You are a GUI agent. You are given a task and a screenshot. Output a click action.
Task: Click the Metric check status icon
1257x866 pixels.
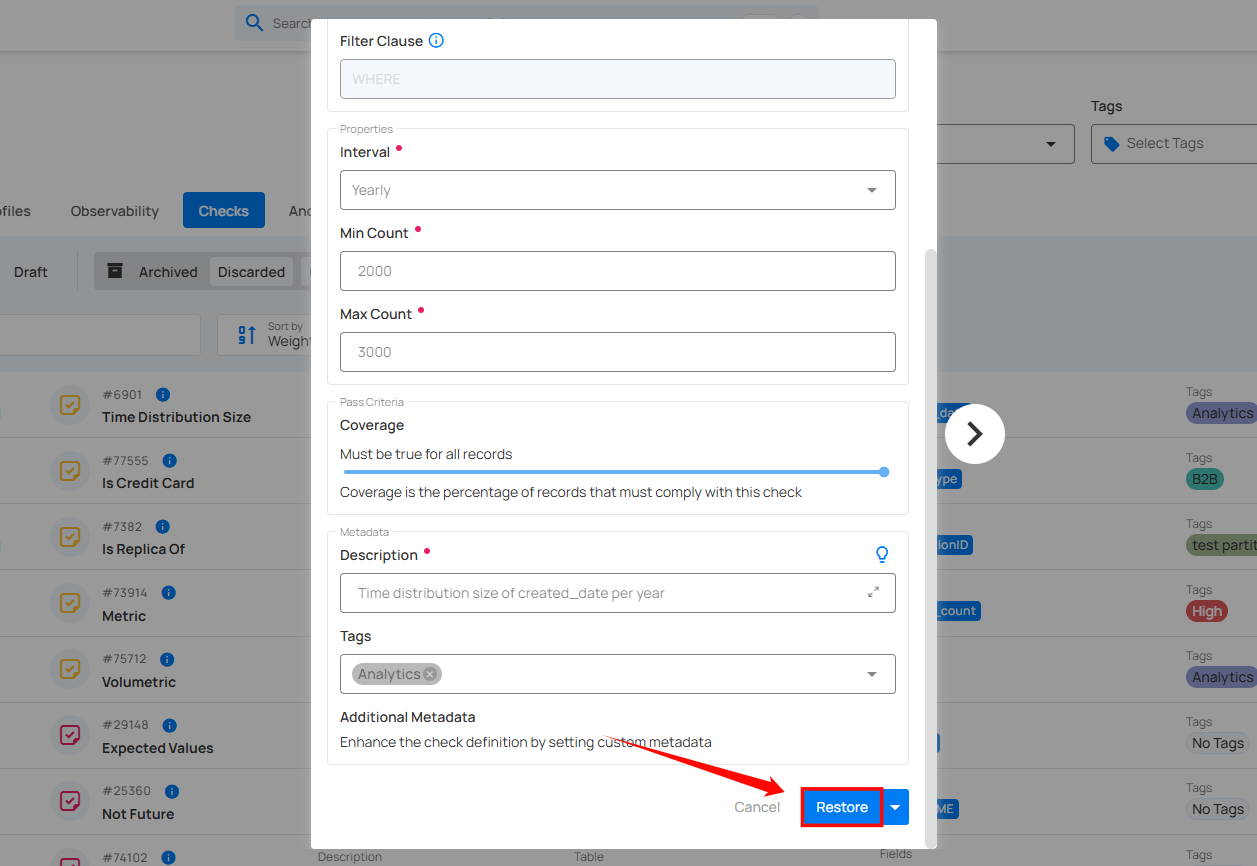pyautogui.click(x=70, y=603)
